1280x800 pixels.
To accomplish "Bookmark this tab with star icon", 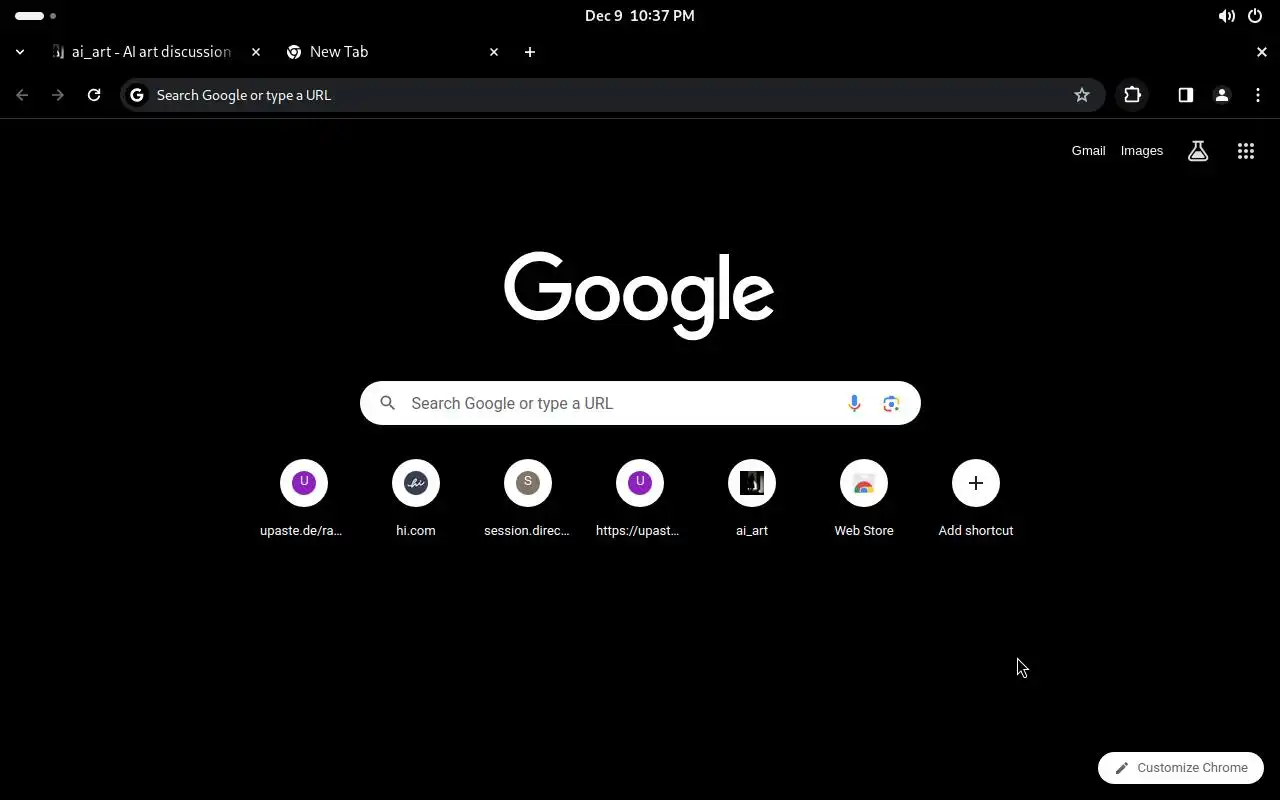I will coord(1081,95).
